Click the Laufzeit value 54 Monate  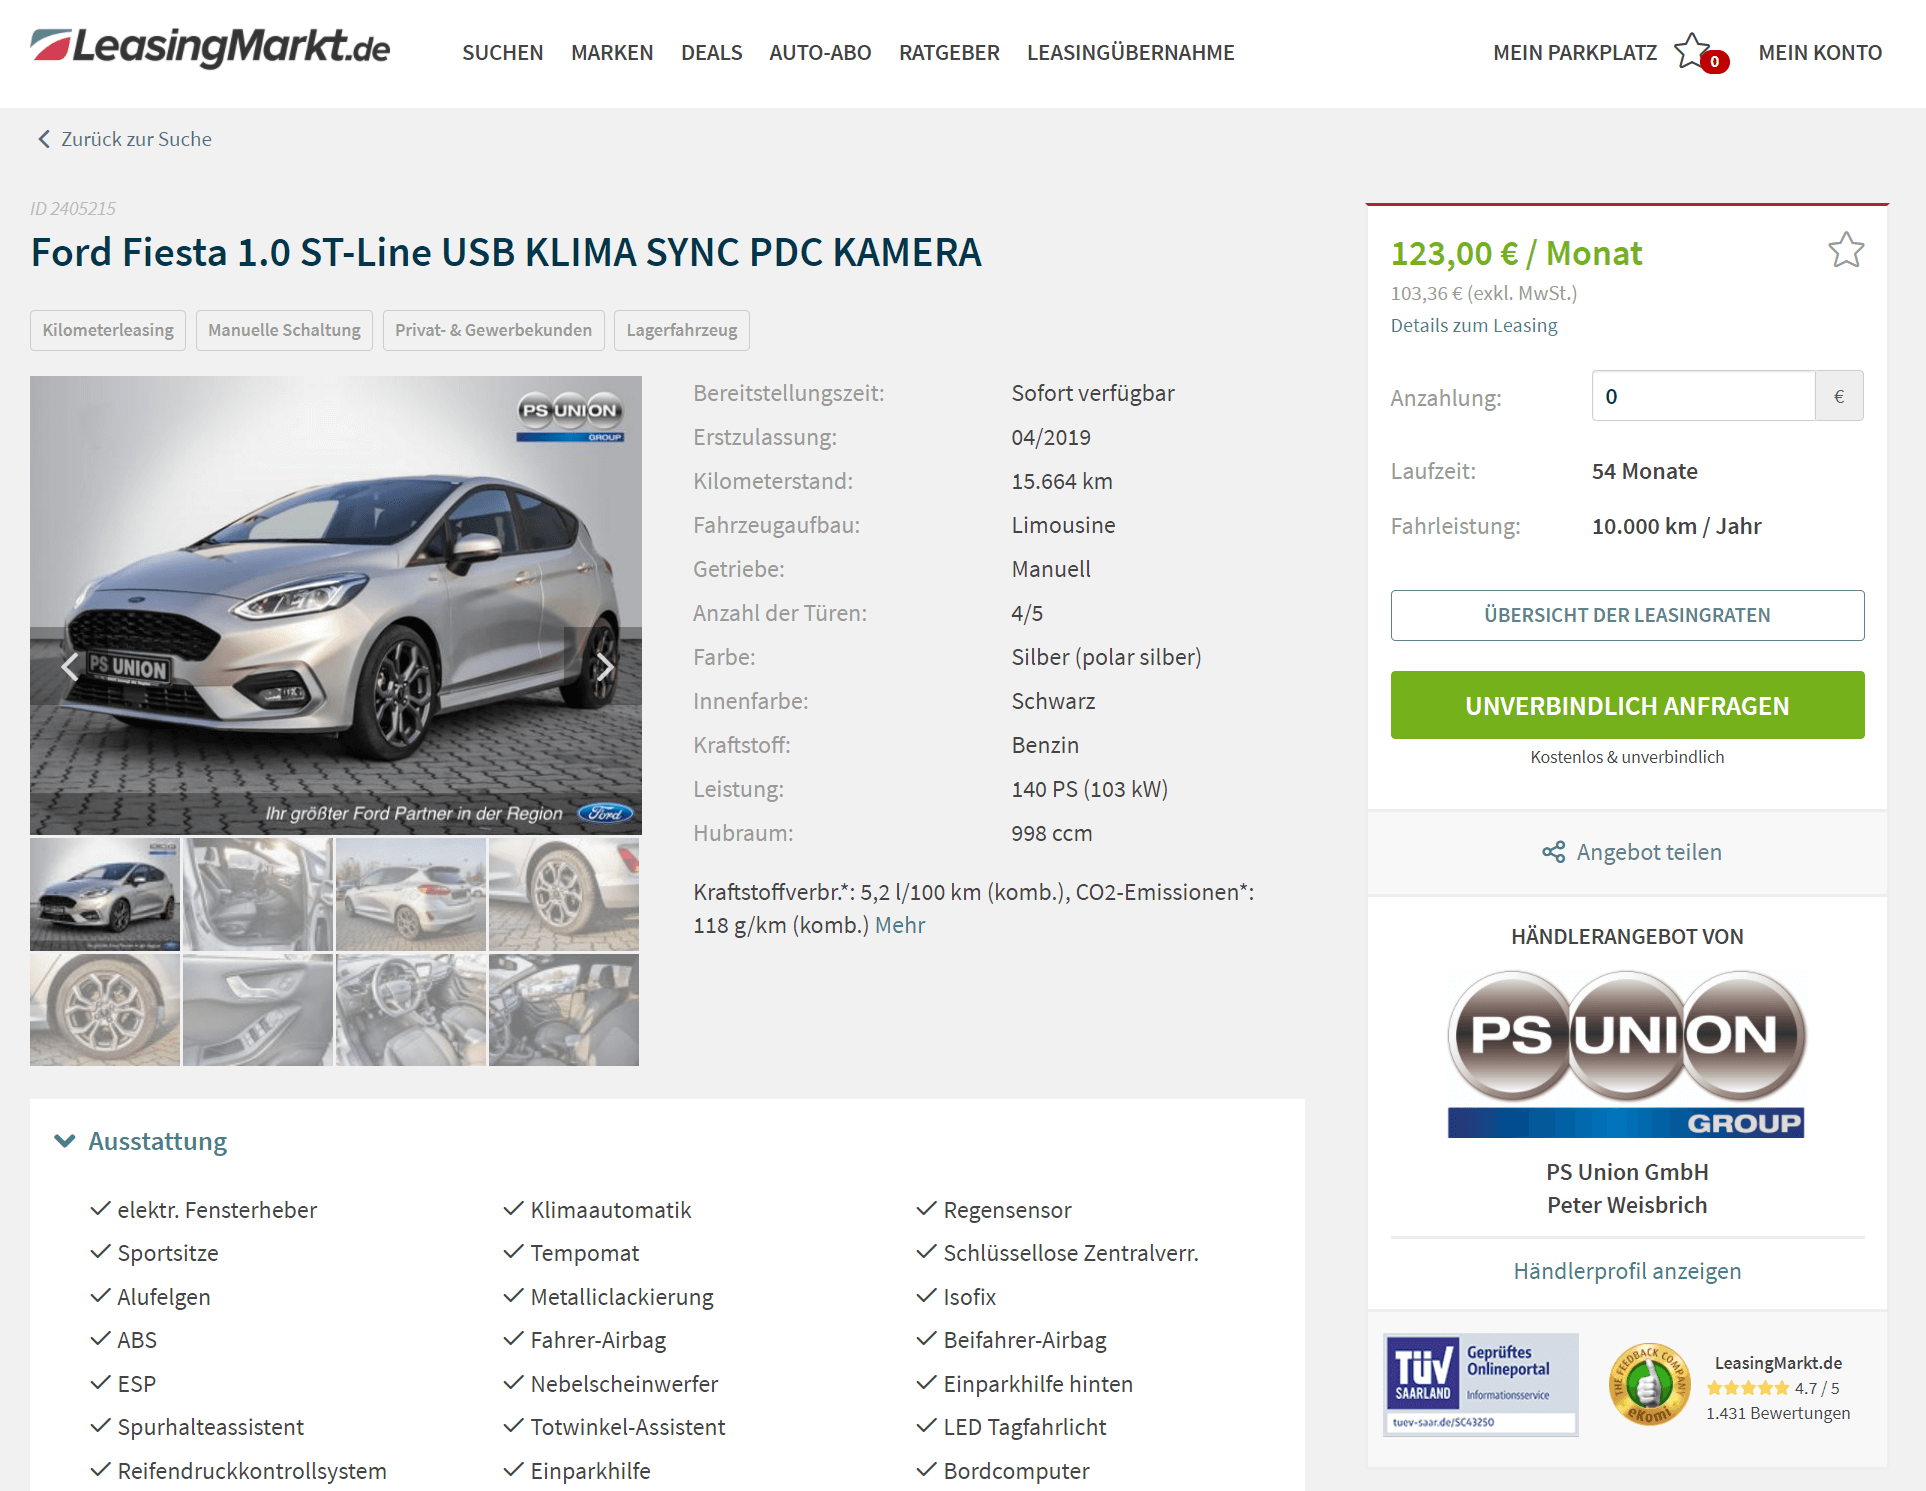pos(1645,471)
